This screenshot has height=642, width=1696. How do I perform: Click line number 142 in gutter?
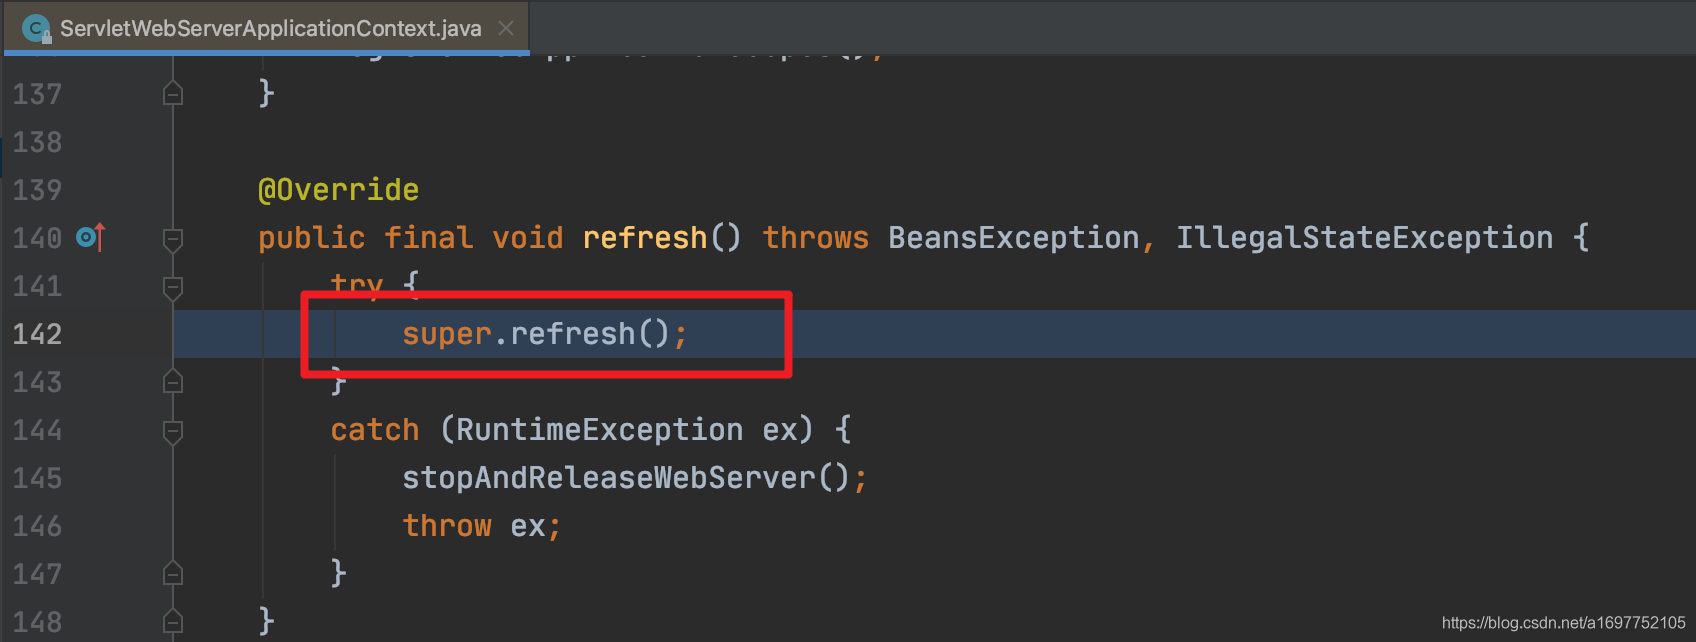point(37,334)
